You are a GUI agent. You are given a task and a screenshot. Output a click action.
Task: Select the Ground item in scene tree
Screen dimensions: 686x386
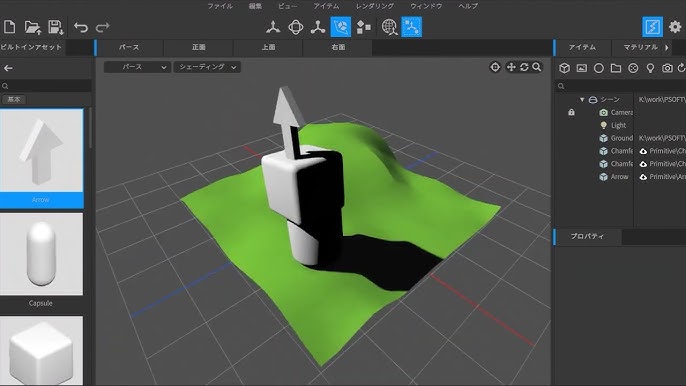click(621, 138)
